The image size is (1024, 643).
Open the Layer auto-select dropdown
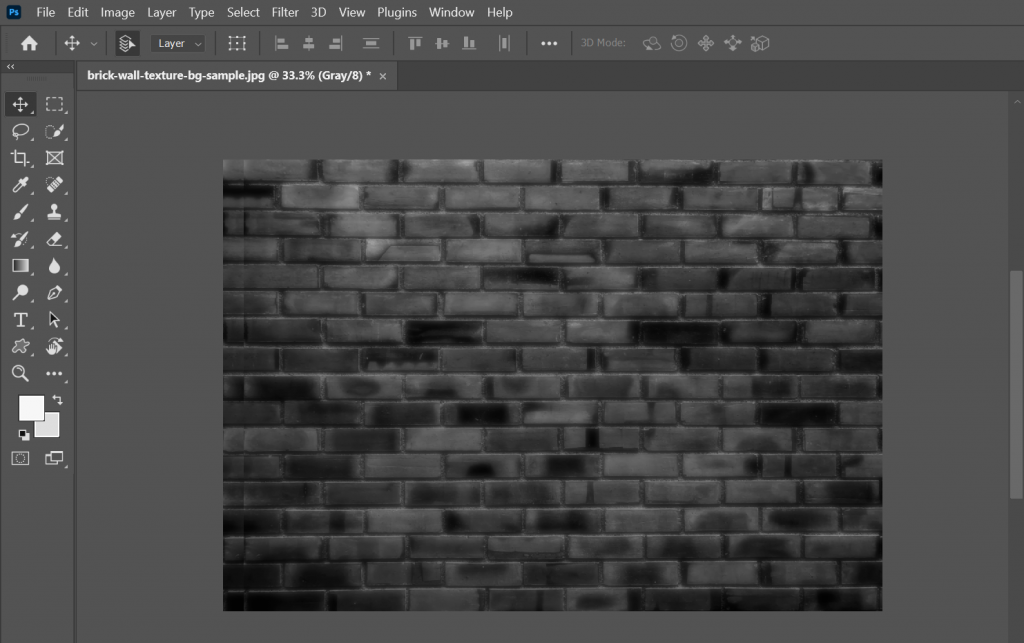(178, 43)
